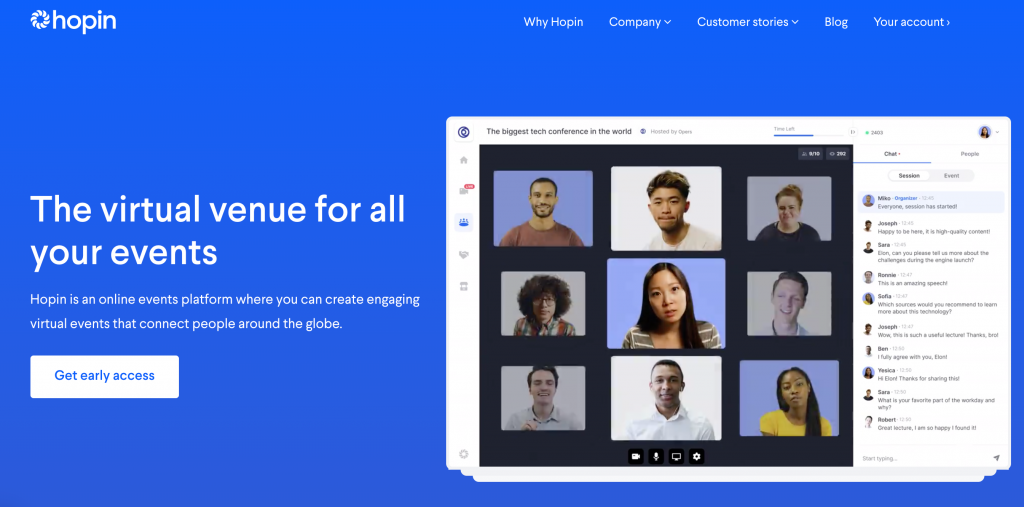Open the sessions people icon in sidebar
Screen dimensions: 1024x507
[x=464, y=222]
